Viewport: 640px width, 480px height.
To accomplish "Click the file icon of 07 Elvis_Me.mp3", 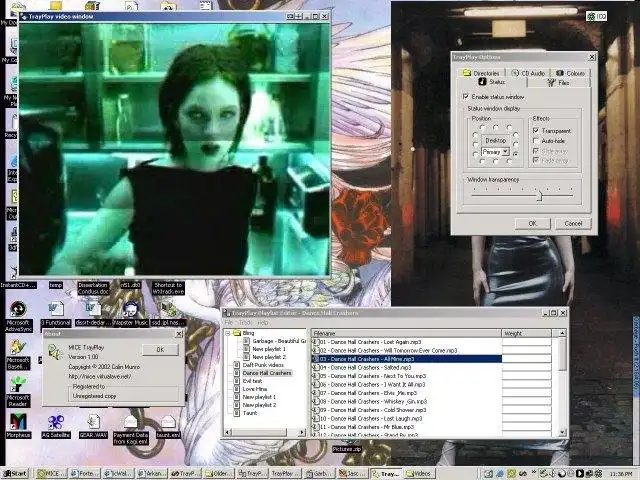I will tap(316, 393).
